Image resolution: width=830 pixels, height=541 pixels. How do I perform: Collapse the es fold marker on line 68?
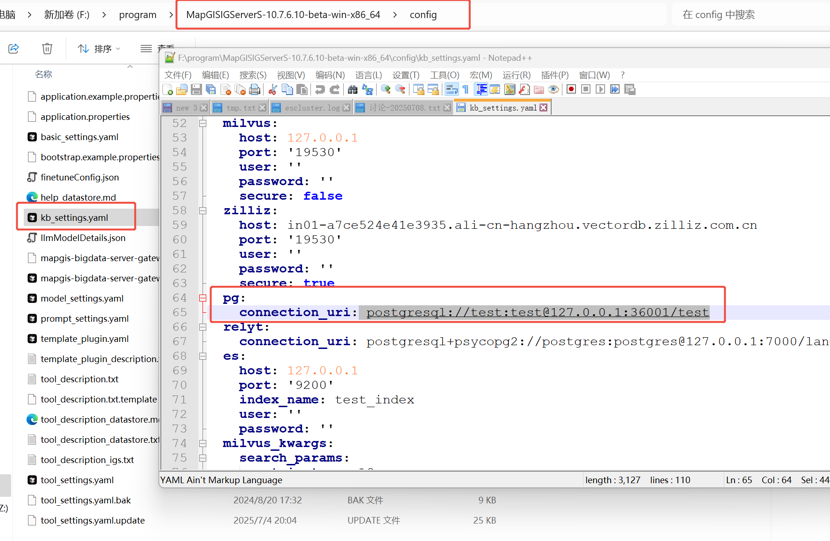tap(203, 356)
